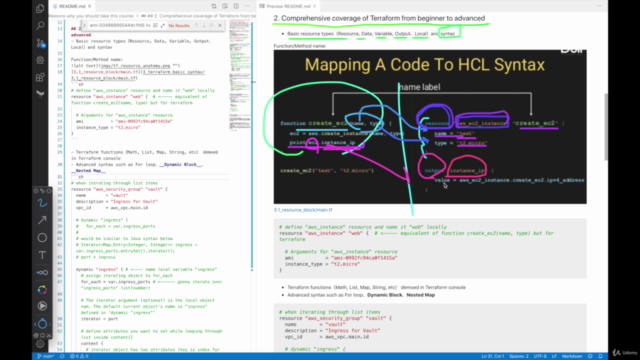Image resolution: width=640 pixels, height=360 pixels.
Task: Change end of line sequence 'LF'
Action: click(x=554, y=356)
